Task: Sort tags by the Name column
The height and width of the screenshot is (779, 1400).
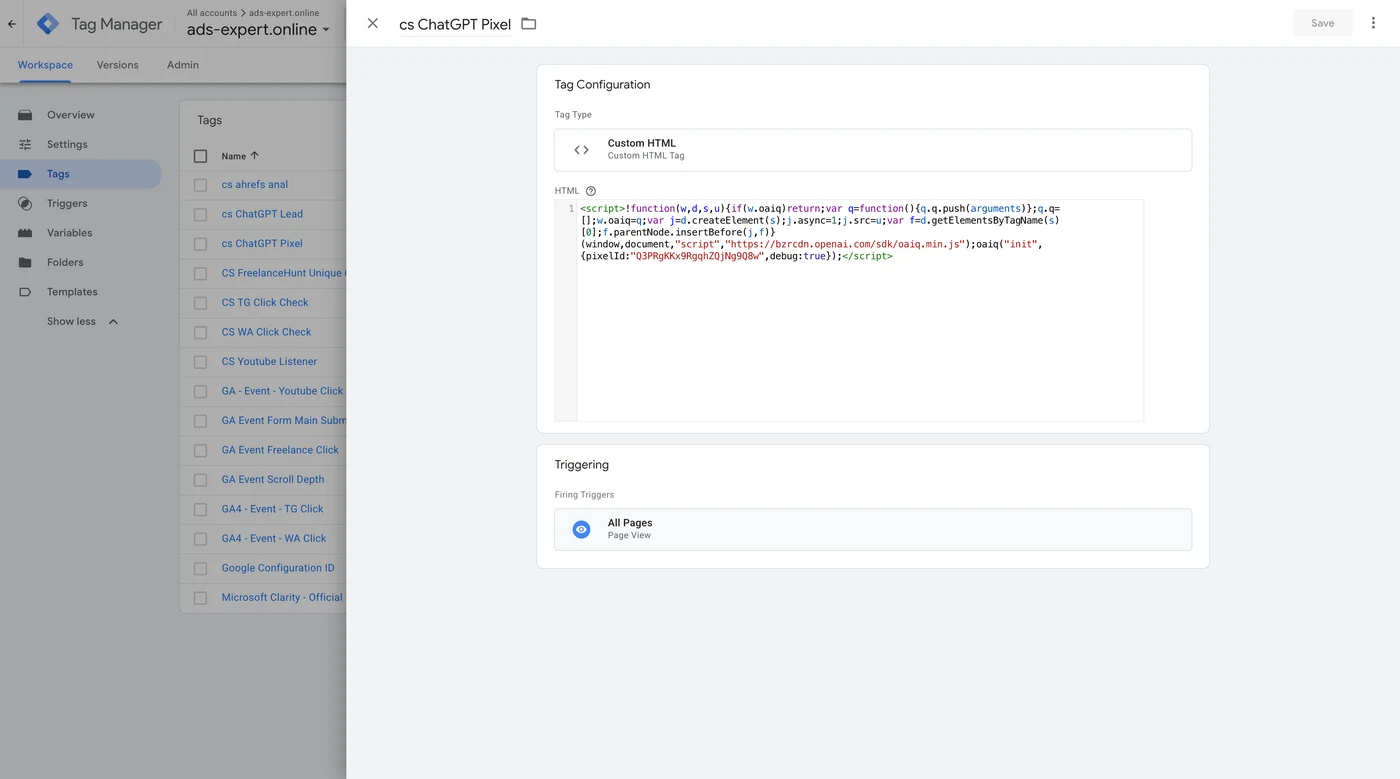Action: coord(240,156)
